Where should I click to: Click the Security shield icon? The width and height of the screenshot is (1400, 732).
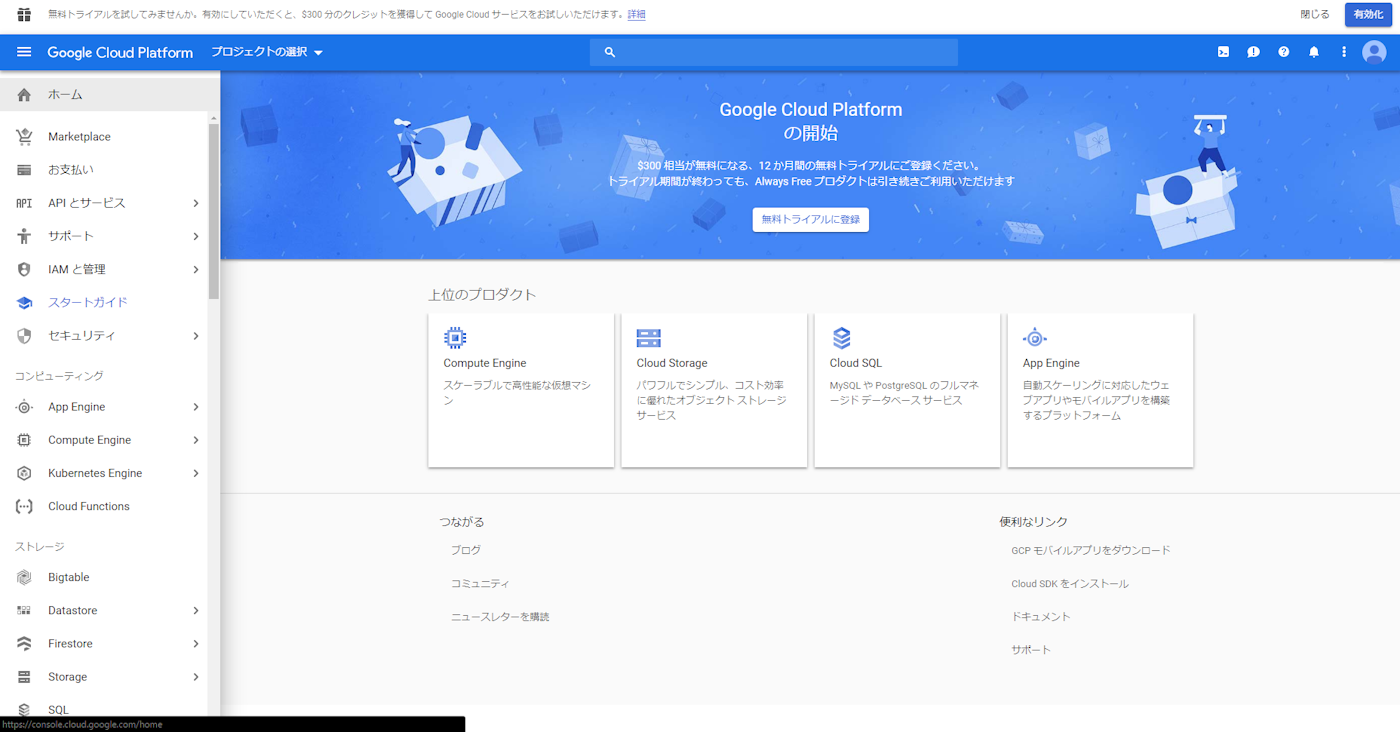click(x=24, y=336)
